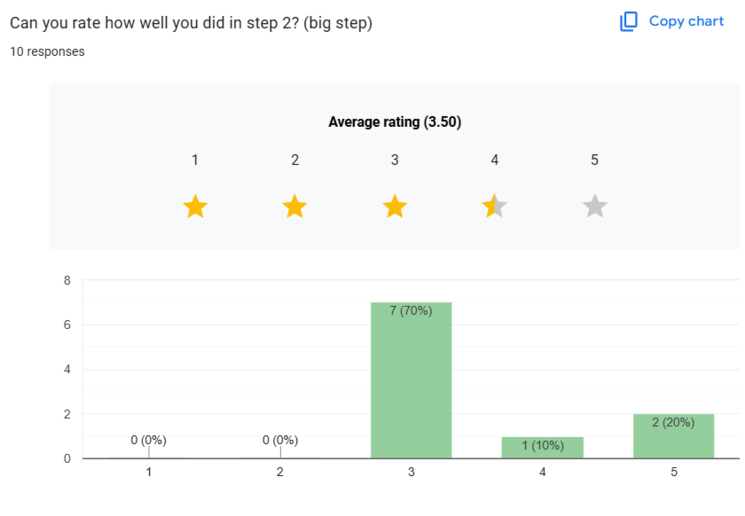Click the first gold star

195,207
